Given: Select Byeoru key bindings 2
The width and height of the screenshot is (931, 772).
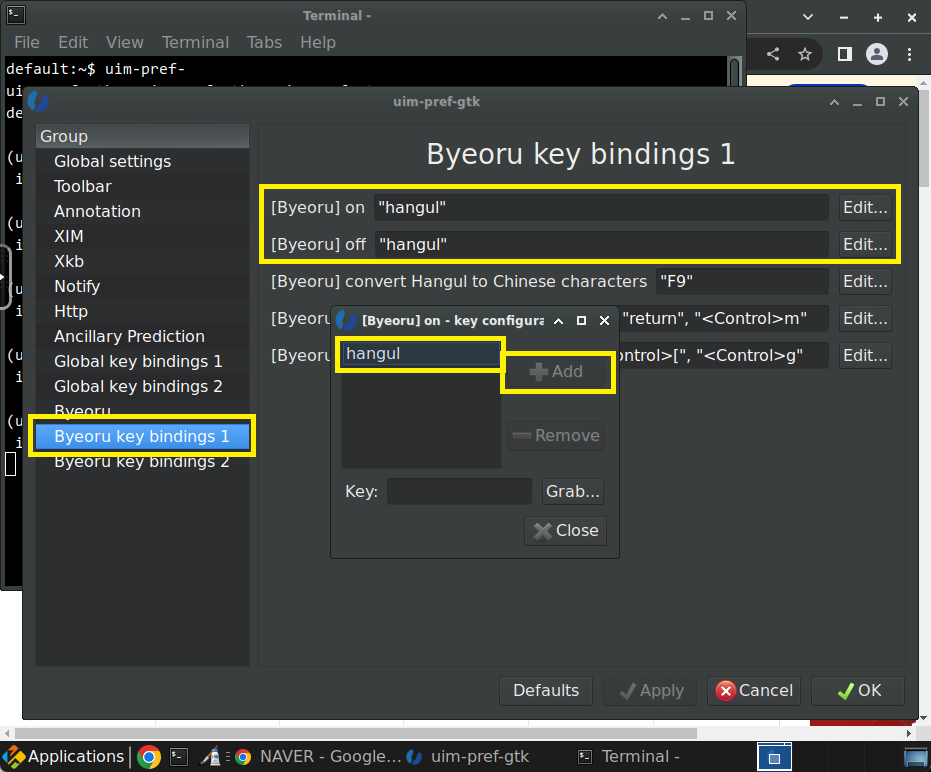Looking at the screenshot, I should [x=142, y=461].
